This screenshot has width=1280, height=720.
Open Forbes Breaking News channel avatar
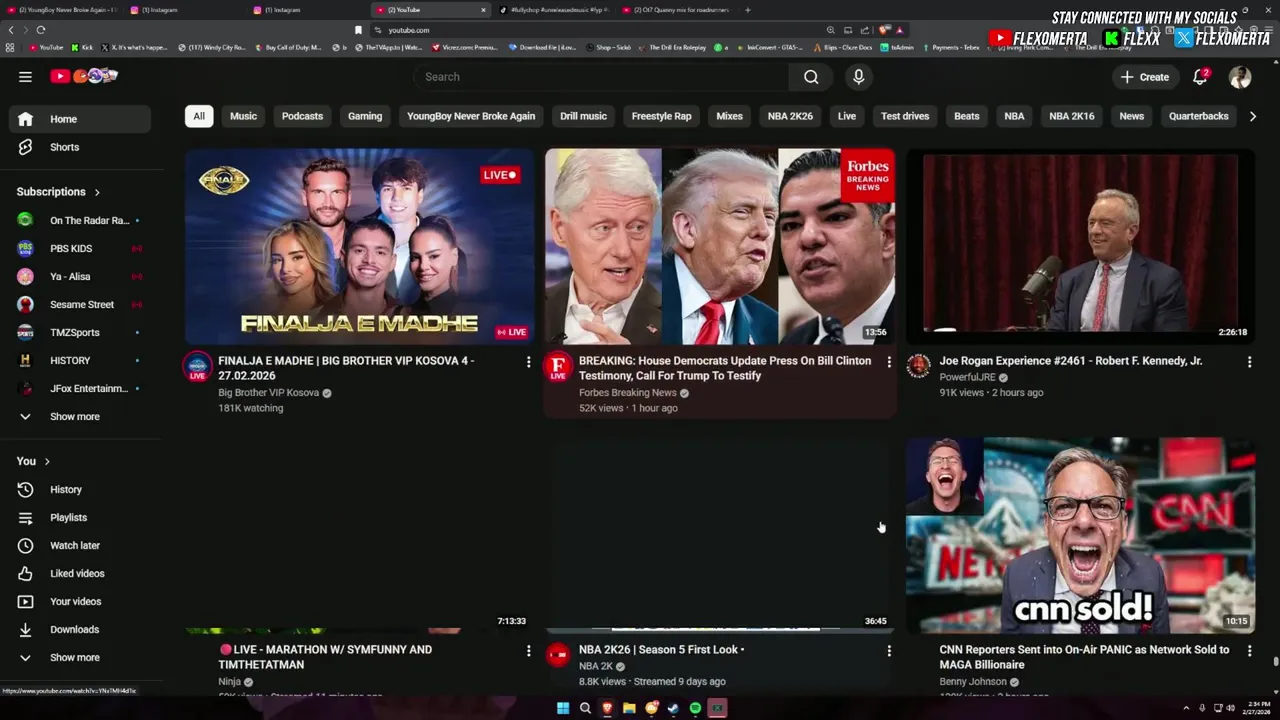[558, 366]
